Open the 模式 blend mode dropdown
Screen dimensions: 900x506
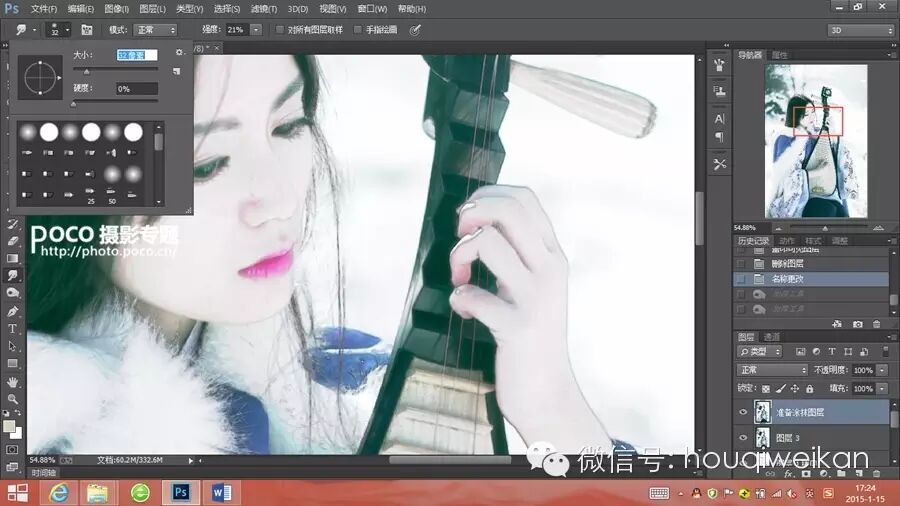click(x=155, y=30)
